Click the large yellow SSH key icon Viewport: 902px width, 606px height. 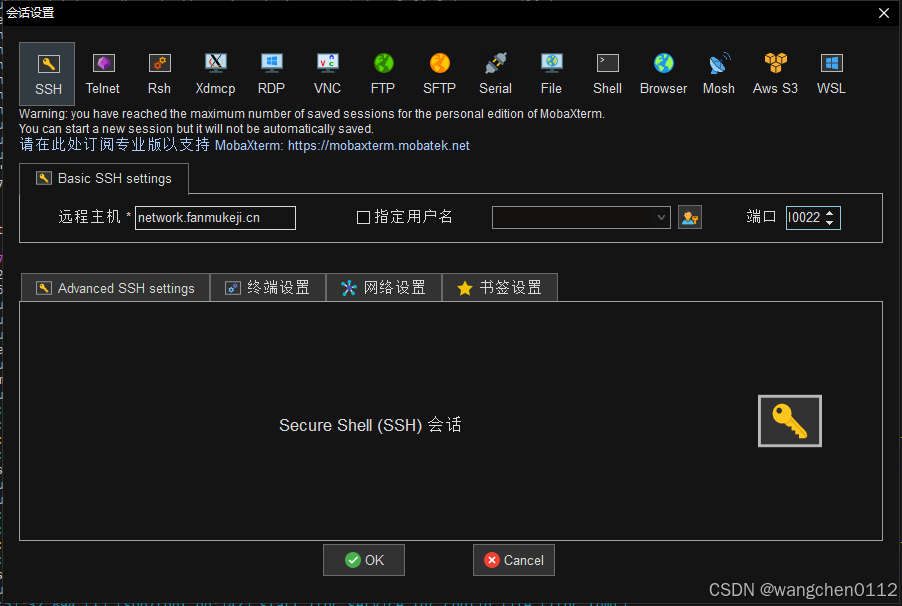tap(790, 421)
